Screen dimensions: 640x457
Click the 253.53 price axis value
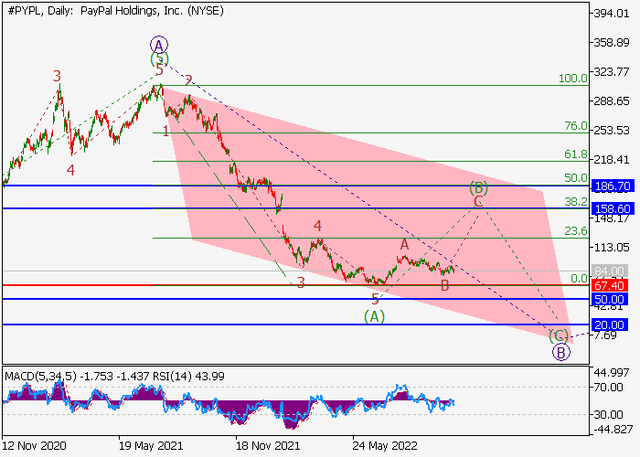pos(612,130)
